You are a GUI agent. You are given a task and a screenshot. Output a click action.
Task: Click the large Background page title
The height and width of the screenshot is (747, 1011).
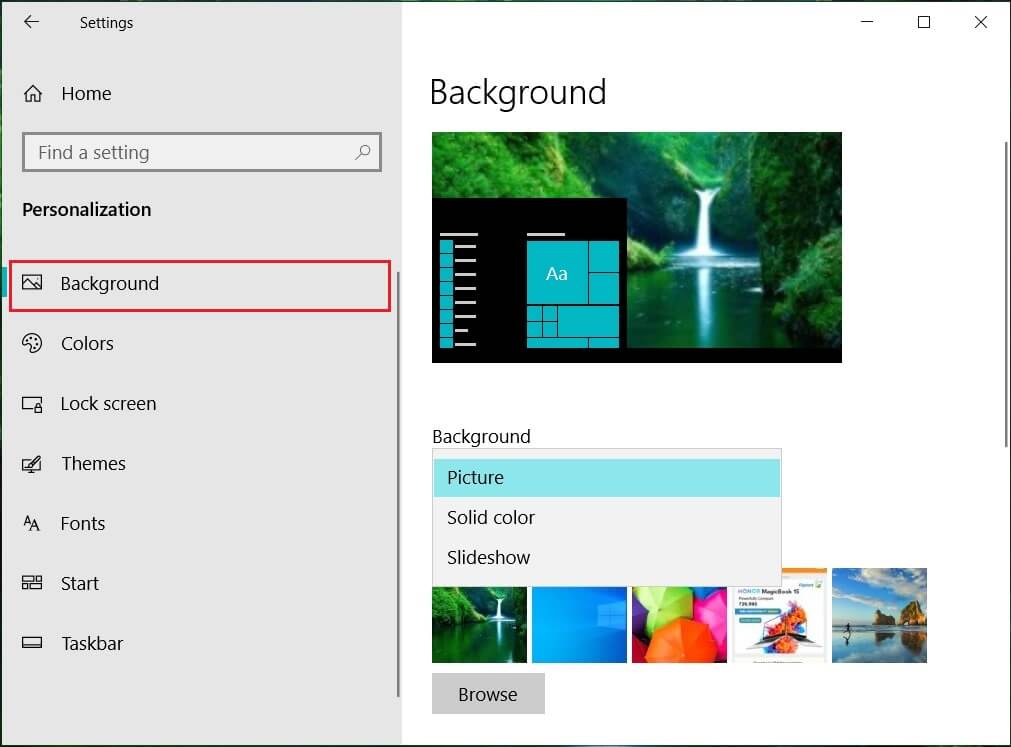[x=518, y=93]
